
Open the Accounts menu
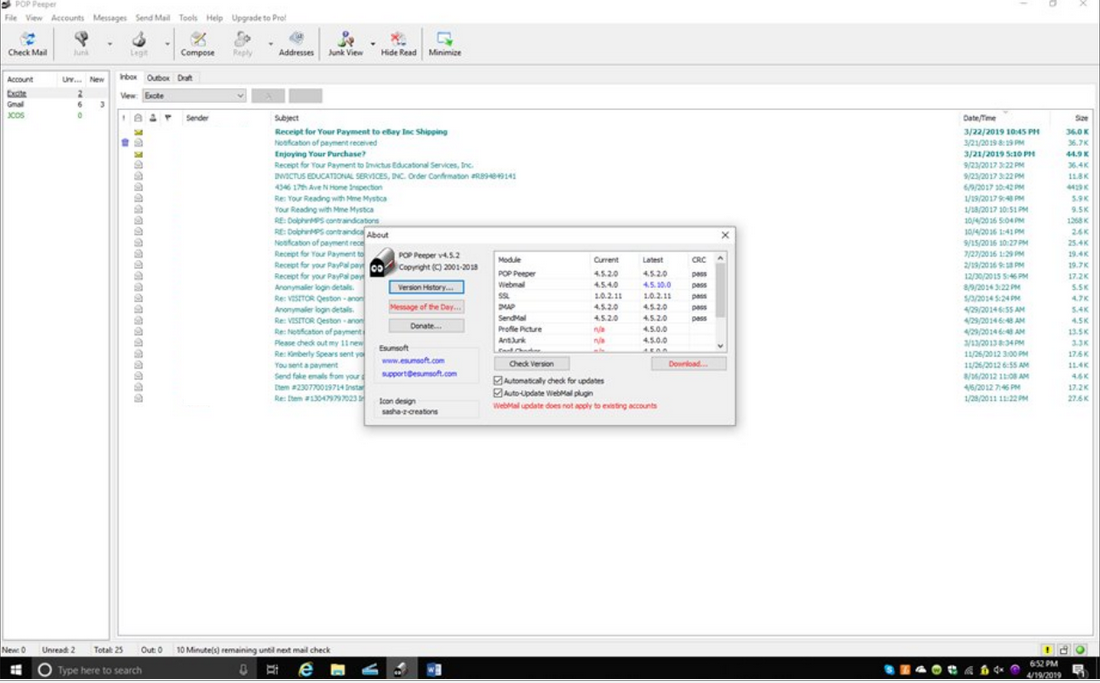(x=67, y=18)
